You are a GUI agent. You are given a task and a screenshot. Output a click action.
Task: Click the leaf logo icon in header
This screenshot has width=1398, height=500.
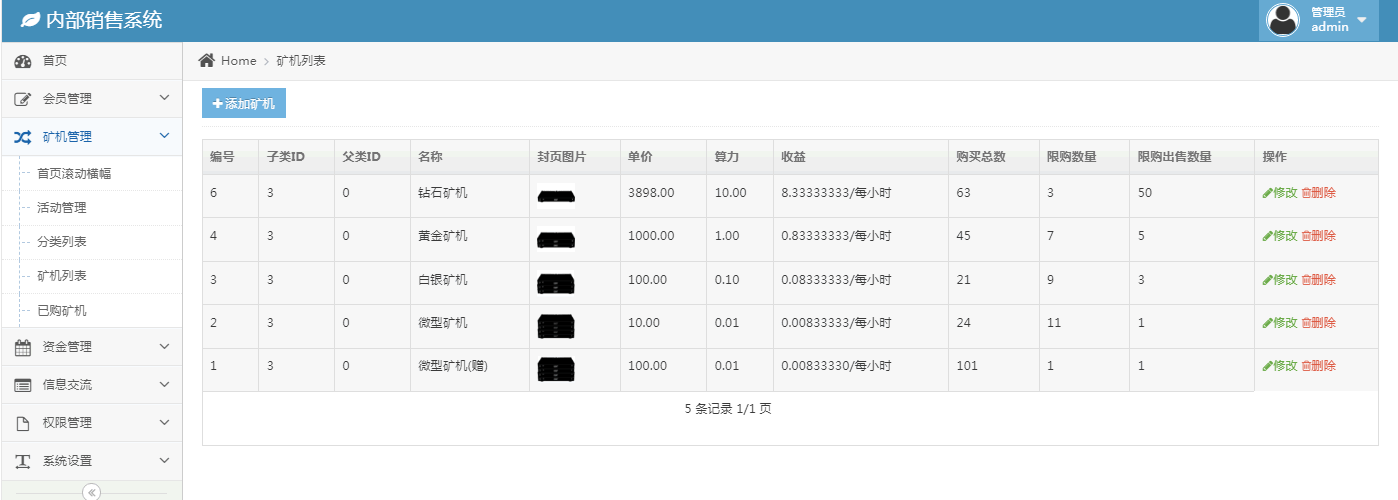pos(31,20)
